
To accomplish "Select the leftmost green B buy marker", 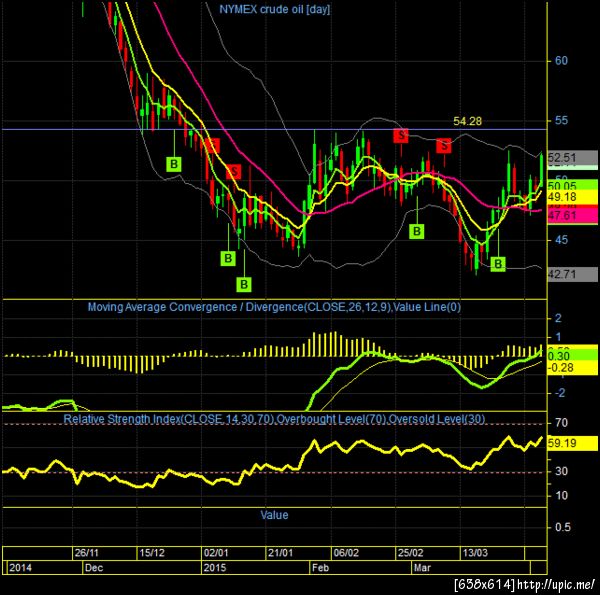I will coord(174,164).
